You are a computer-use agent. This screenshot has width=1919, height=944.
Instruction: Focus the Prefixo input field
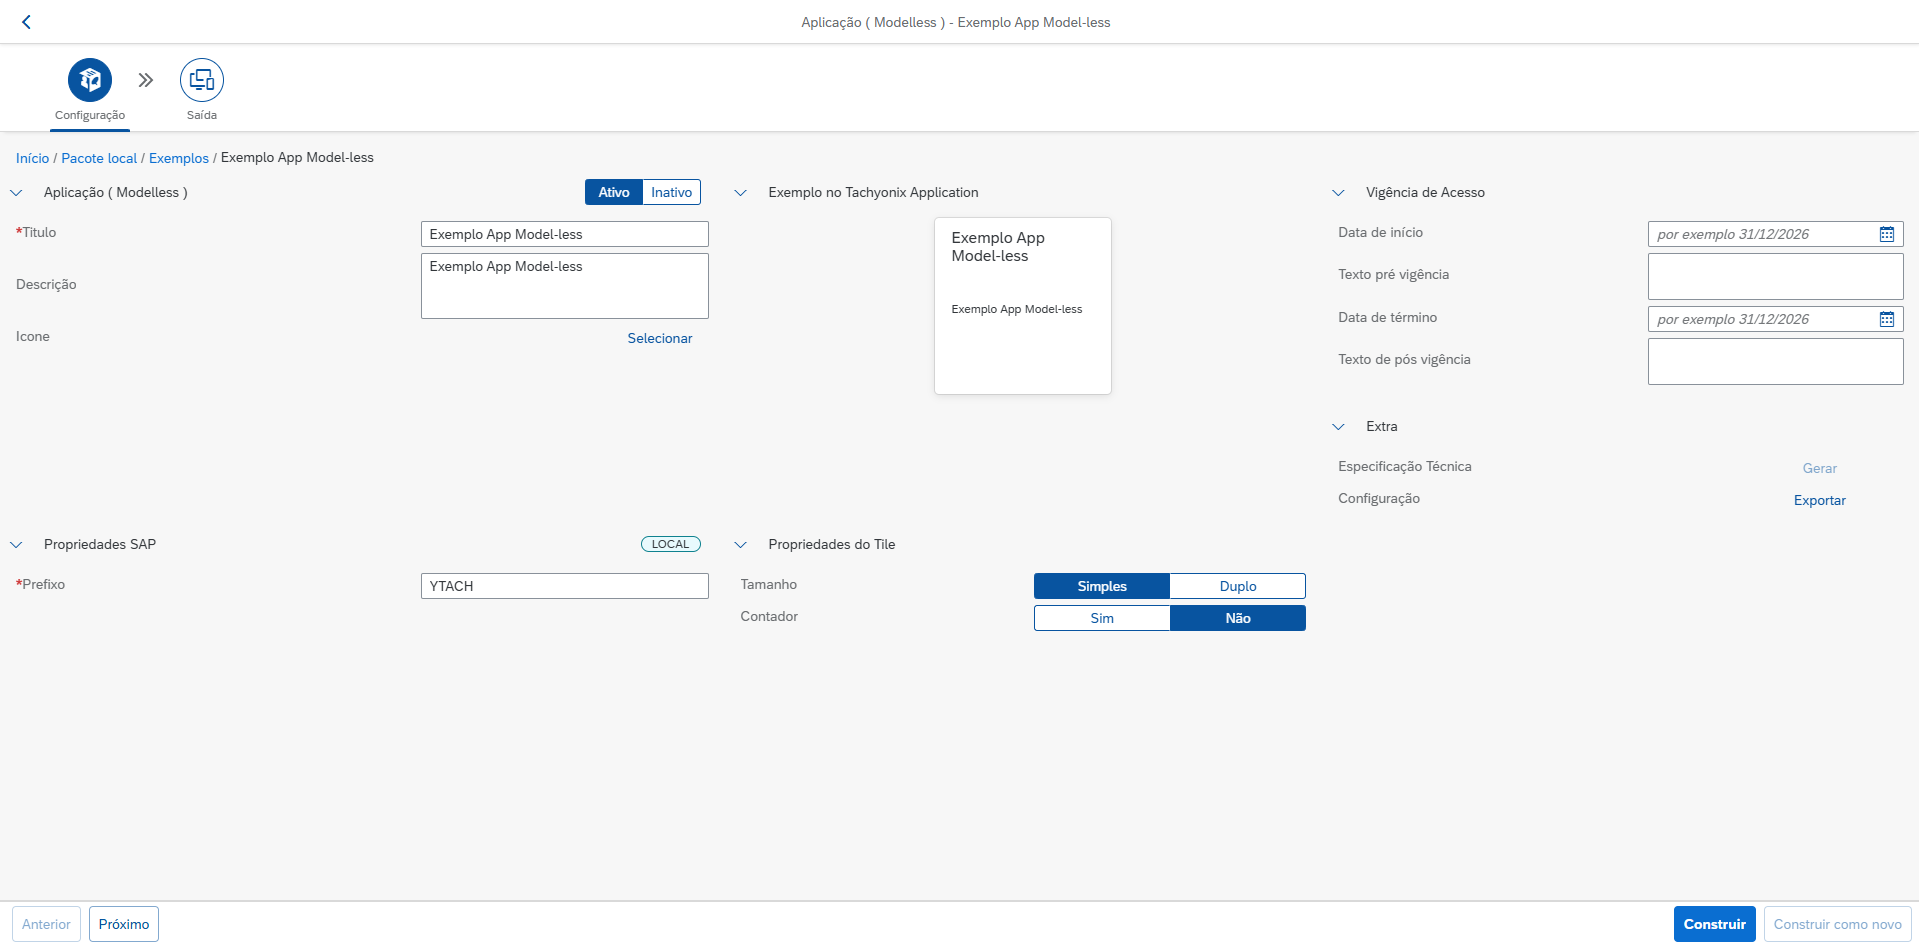click(565, 586)
